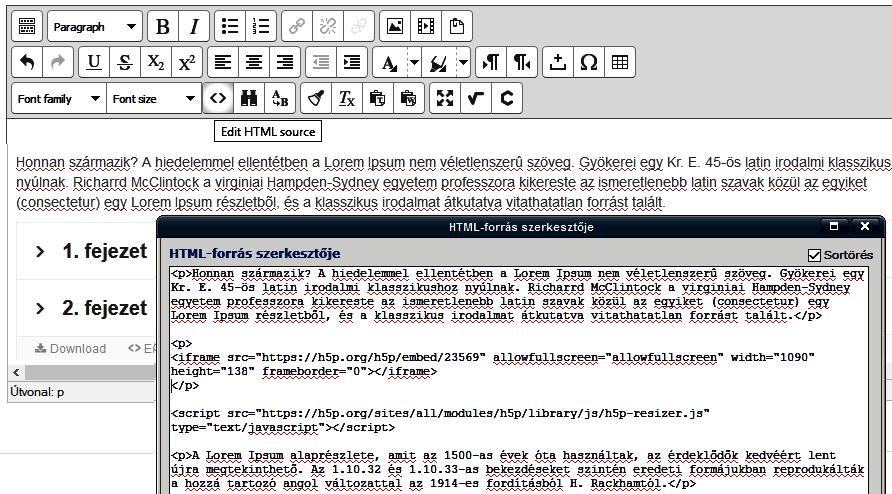Paste from Word
This screenshot has width=892, height=494.
[408, 98]
